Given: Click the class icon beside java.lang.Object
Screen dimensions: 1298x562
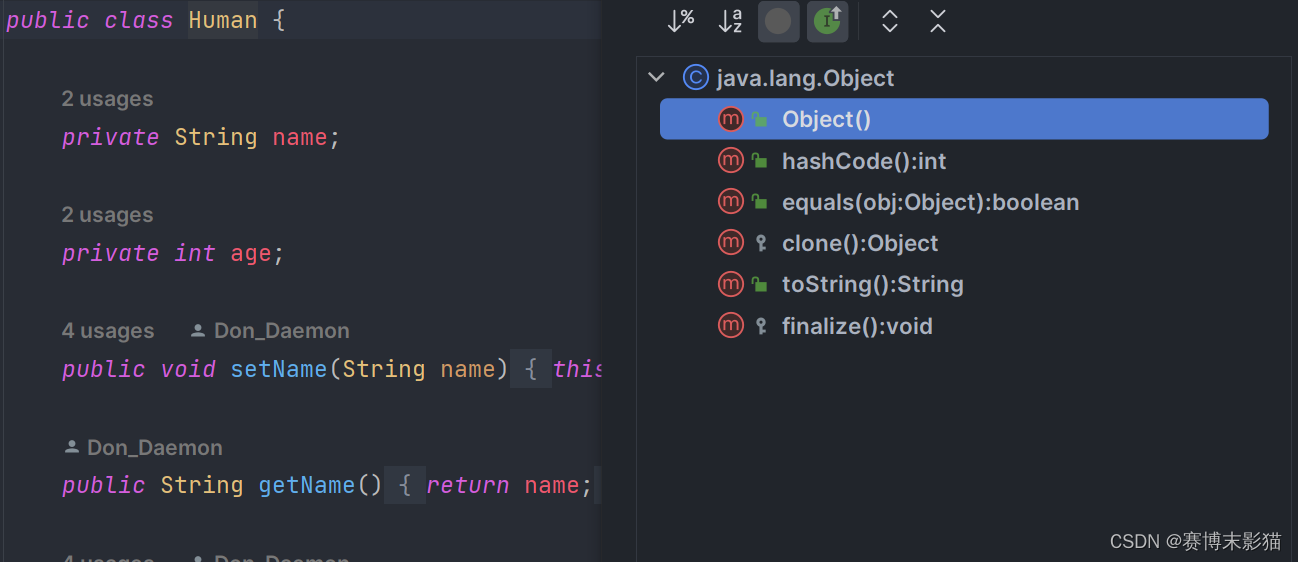Looking at the screenshot, I should 695,78.
